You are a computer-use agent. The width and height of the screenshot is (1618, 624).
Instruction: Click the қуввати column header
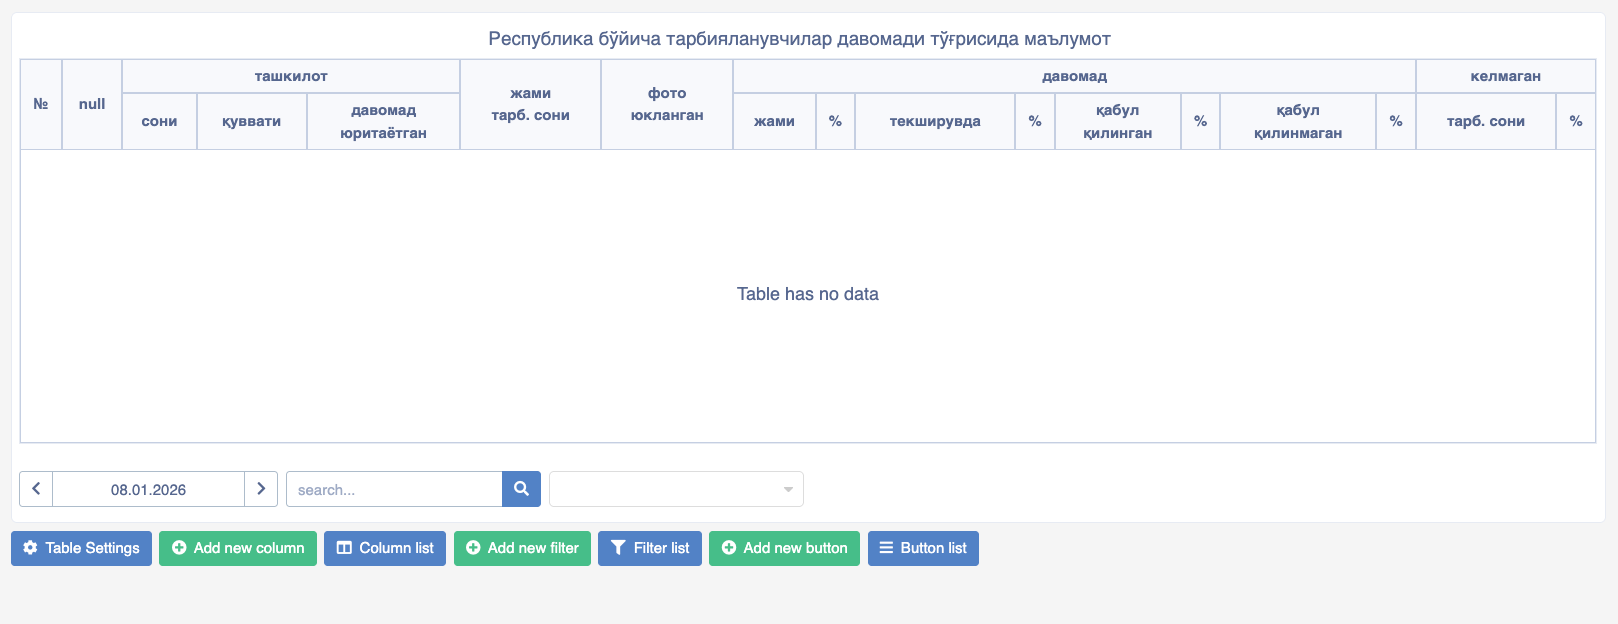[x=252, y=121]
